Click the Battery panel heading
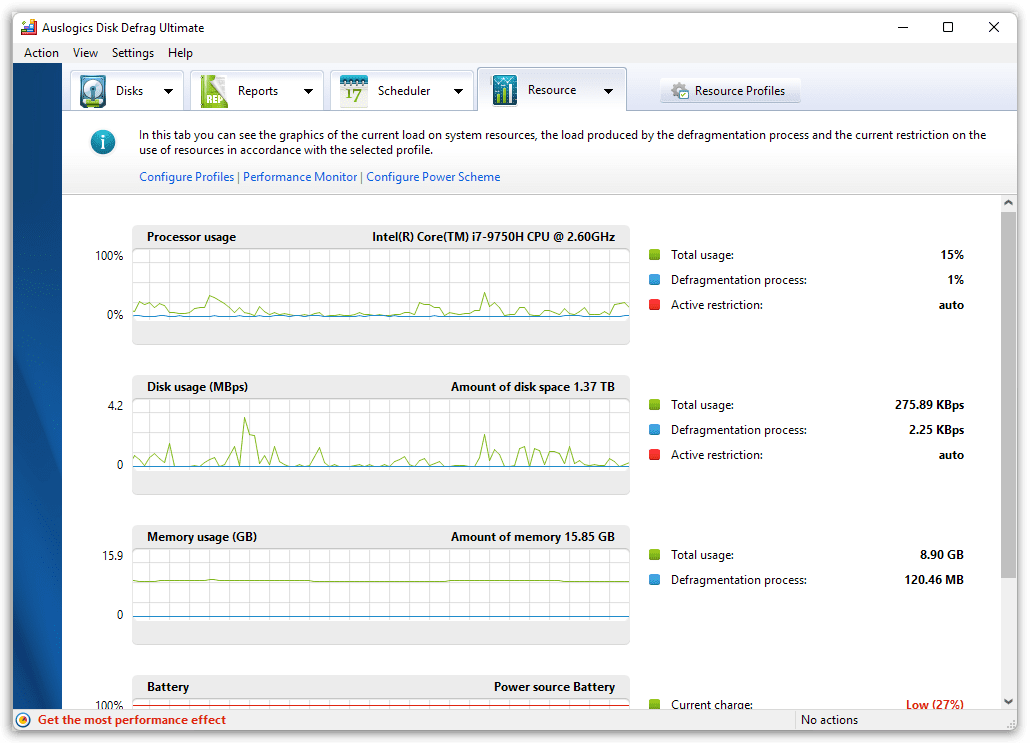Screen dimensions: 1030x743 click(168, 687)
